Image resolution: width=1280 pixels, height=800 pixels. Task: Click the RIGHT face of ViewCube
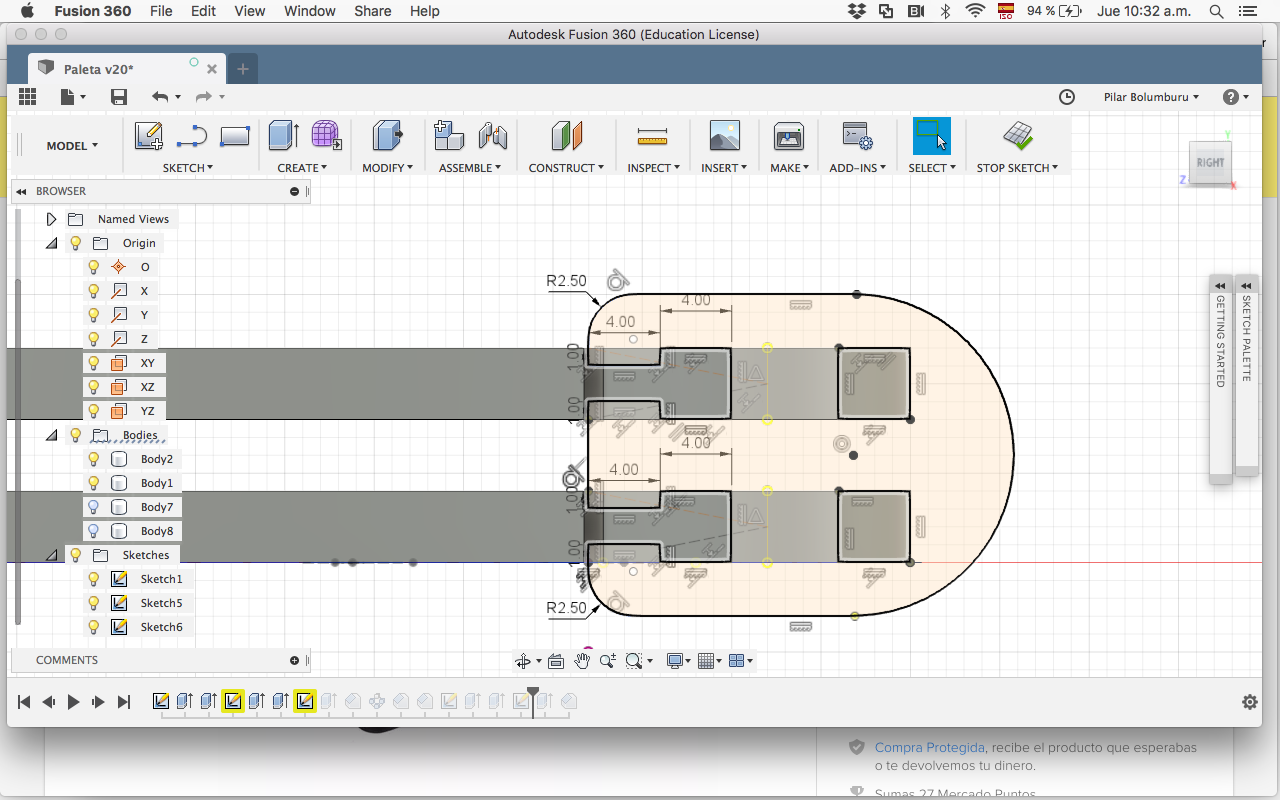1210,163
